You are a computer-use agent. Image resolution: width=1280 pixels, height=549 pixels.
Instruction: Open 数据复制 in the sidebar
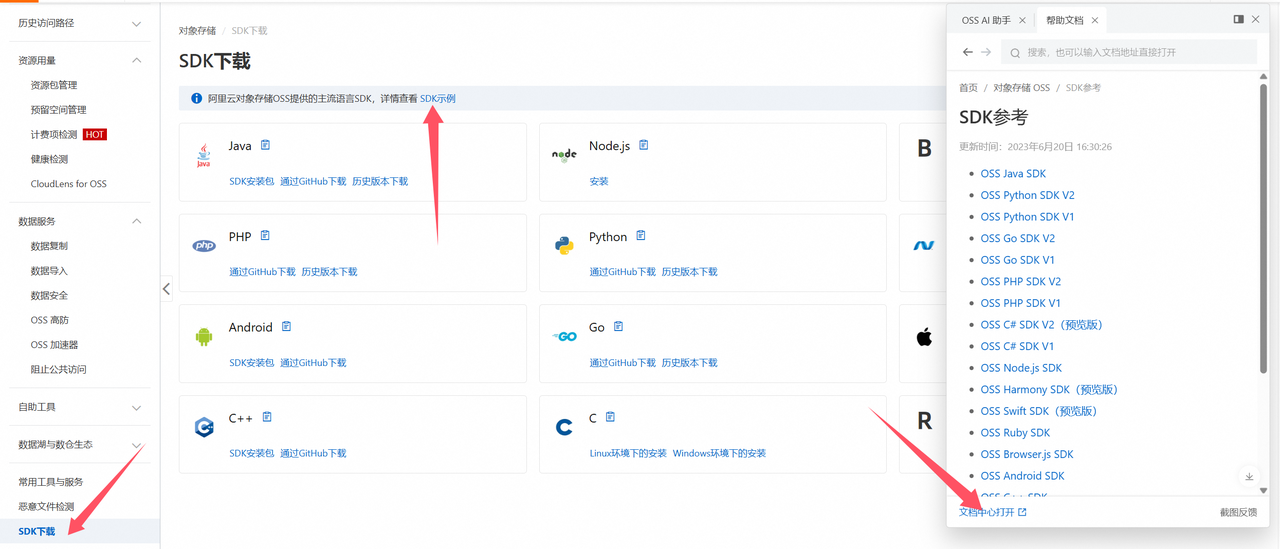point(49,246)
